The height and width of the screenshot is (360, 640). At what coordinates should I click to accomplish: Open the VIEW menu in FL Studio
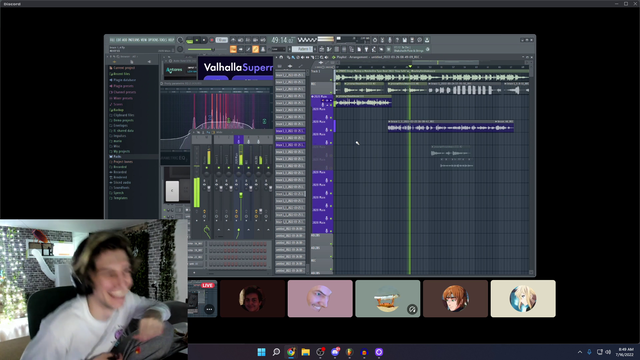tap(144, 40)
